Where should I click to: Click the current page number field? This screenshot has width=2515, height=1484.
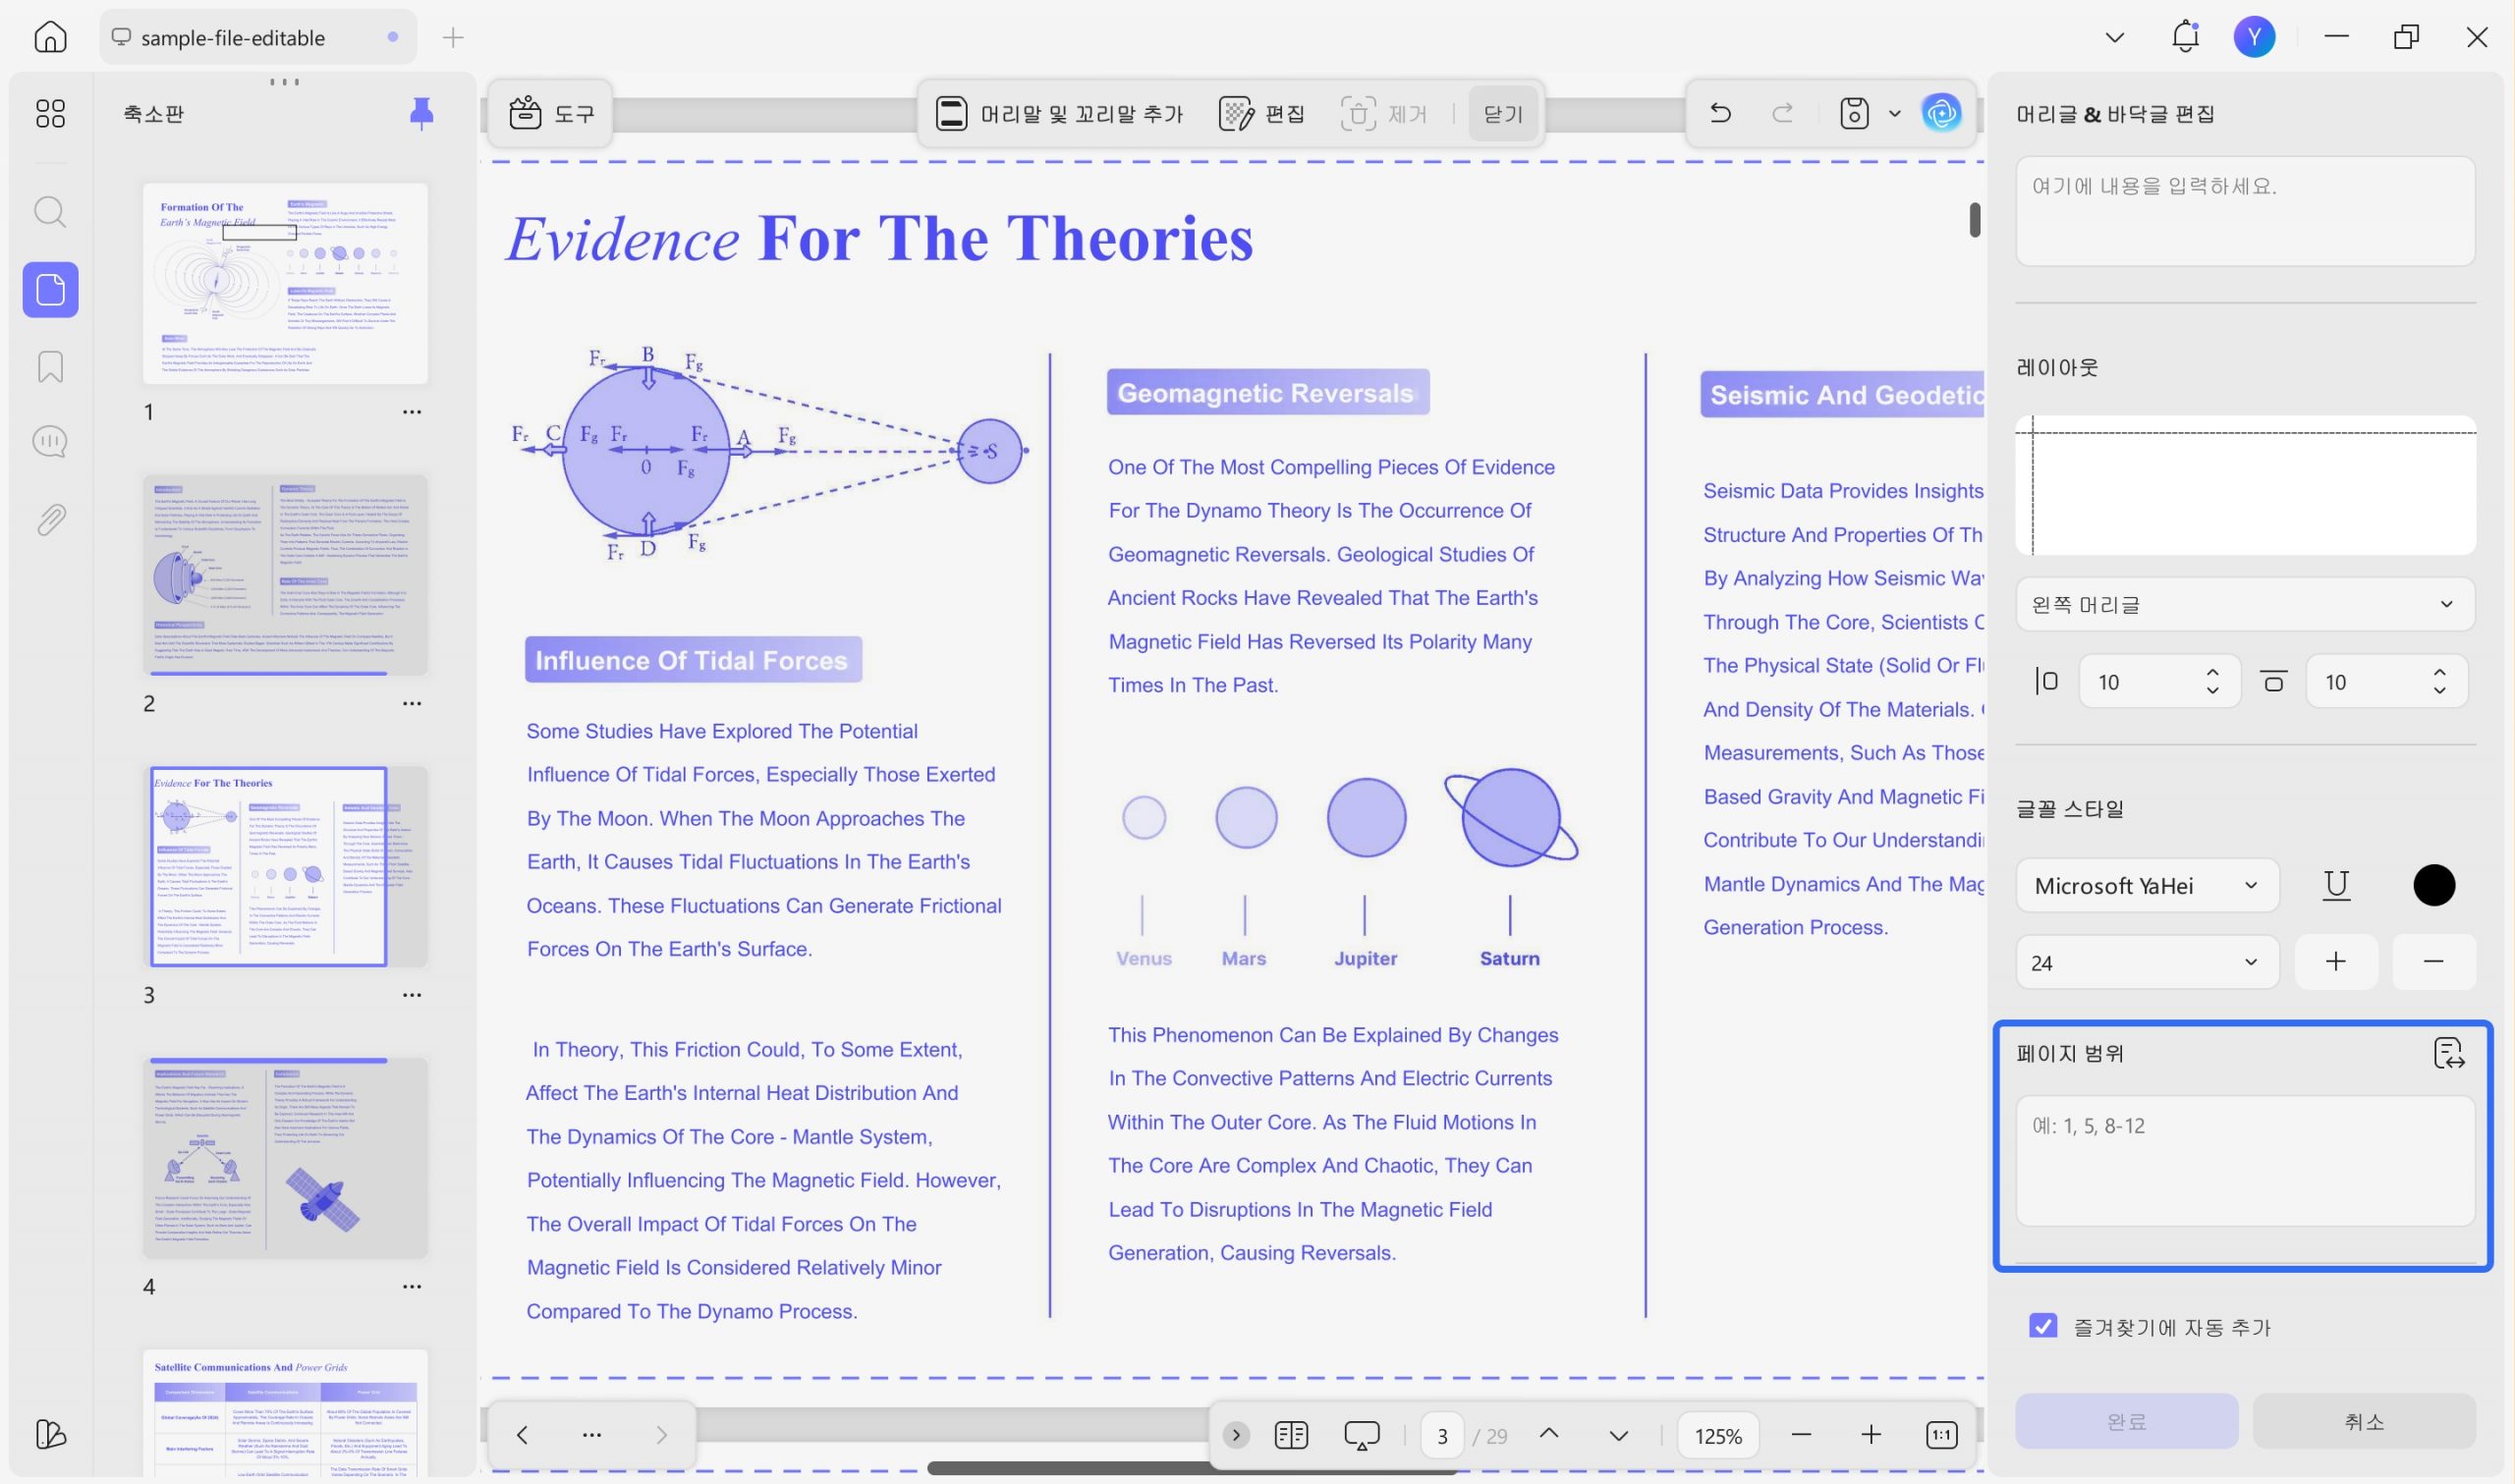point(1441,1436)
